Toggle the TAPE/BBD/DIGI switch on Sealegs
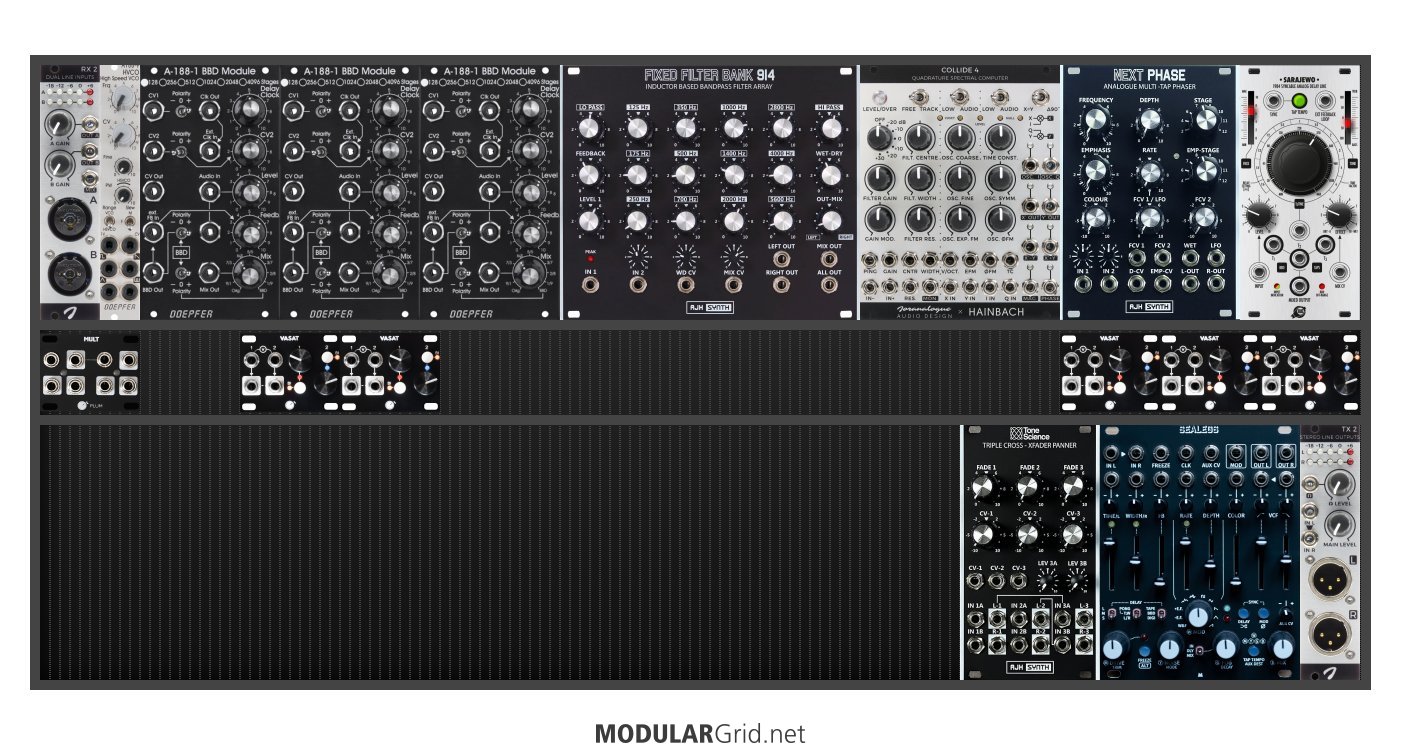Screen dimensions: 1401x755 (x=1161, y=613)
